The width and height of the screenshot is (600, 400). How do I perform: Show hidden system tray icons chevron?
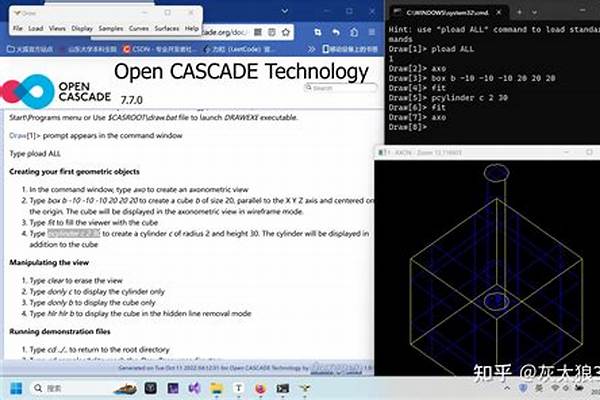tap(507, 389)
